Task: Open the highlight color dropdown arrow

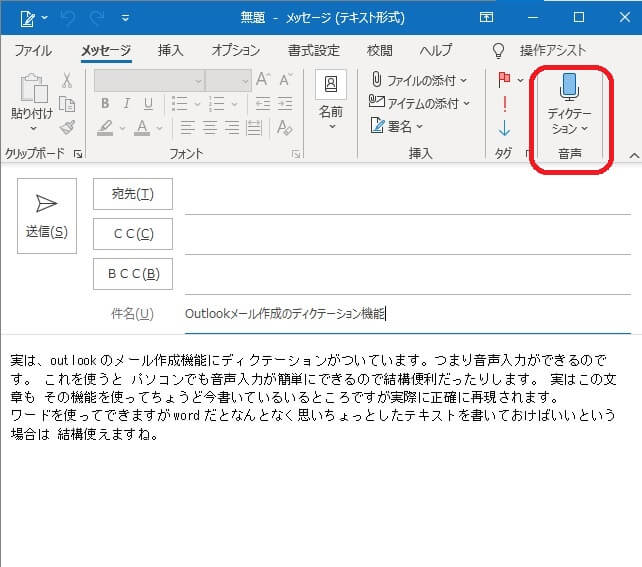Action: coord(122,128)
